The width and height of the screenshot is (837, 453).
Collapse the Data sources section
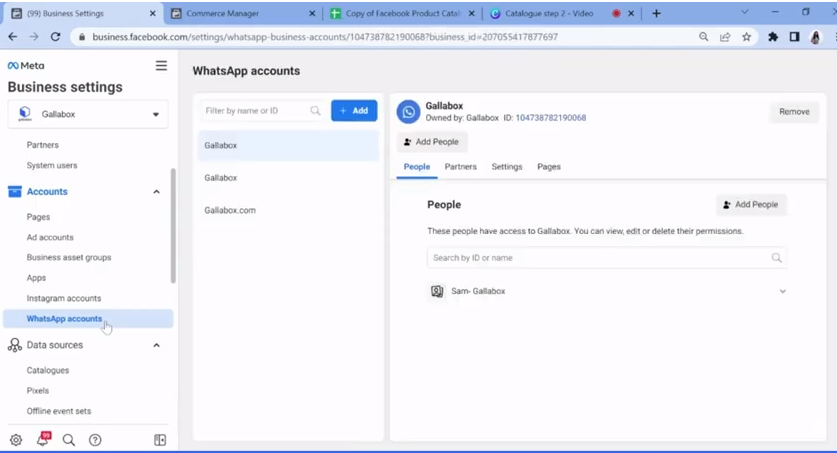[x=156, y=345]
